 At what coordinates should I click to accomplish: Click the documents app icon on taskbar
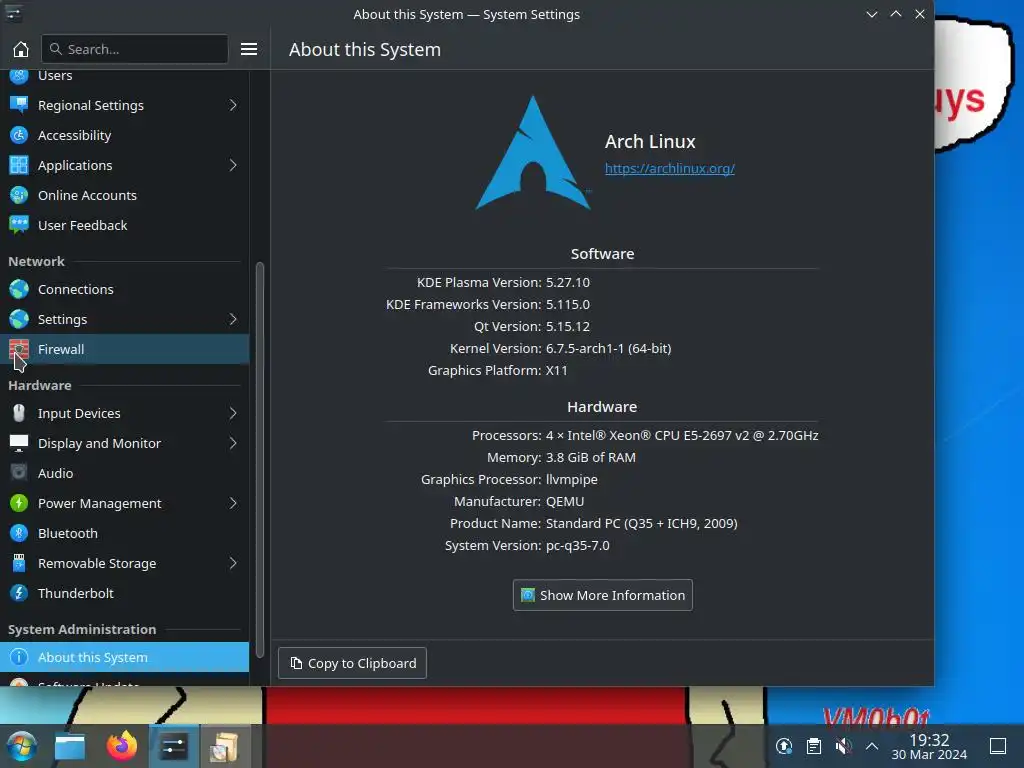(x=225, y=746)
